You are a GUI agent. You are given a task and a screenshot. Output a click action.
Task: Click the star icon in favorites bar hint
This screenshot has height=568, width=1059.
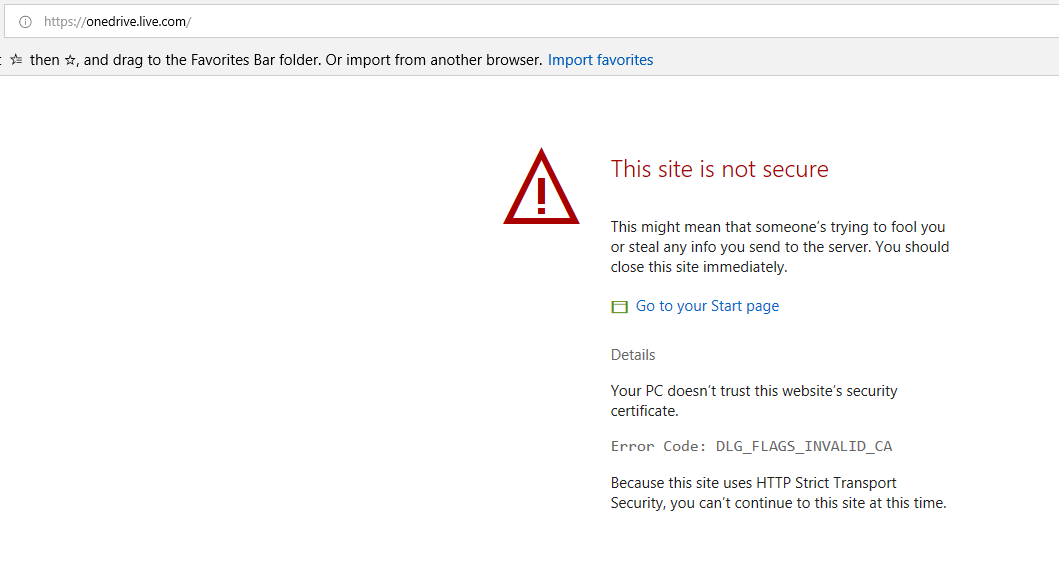[70, 60]
